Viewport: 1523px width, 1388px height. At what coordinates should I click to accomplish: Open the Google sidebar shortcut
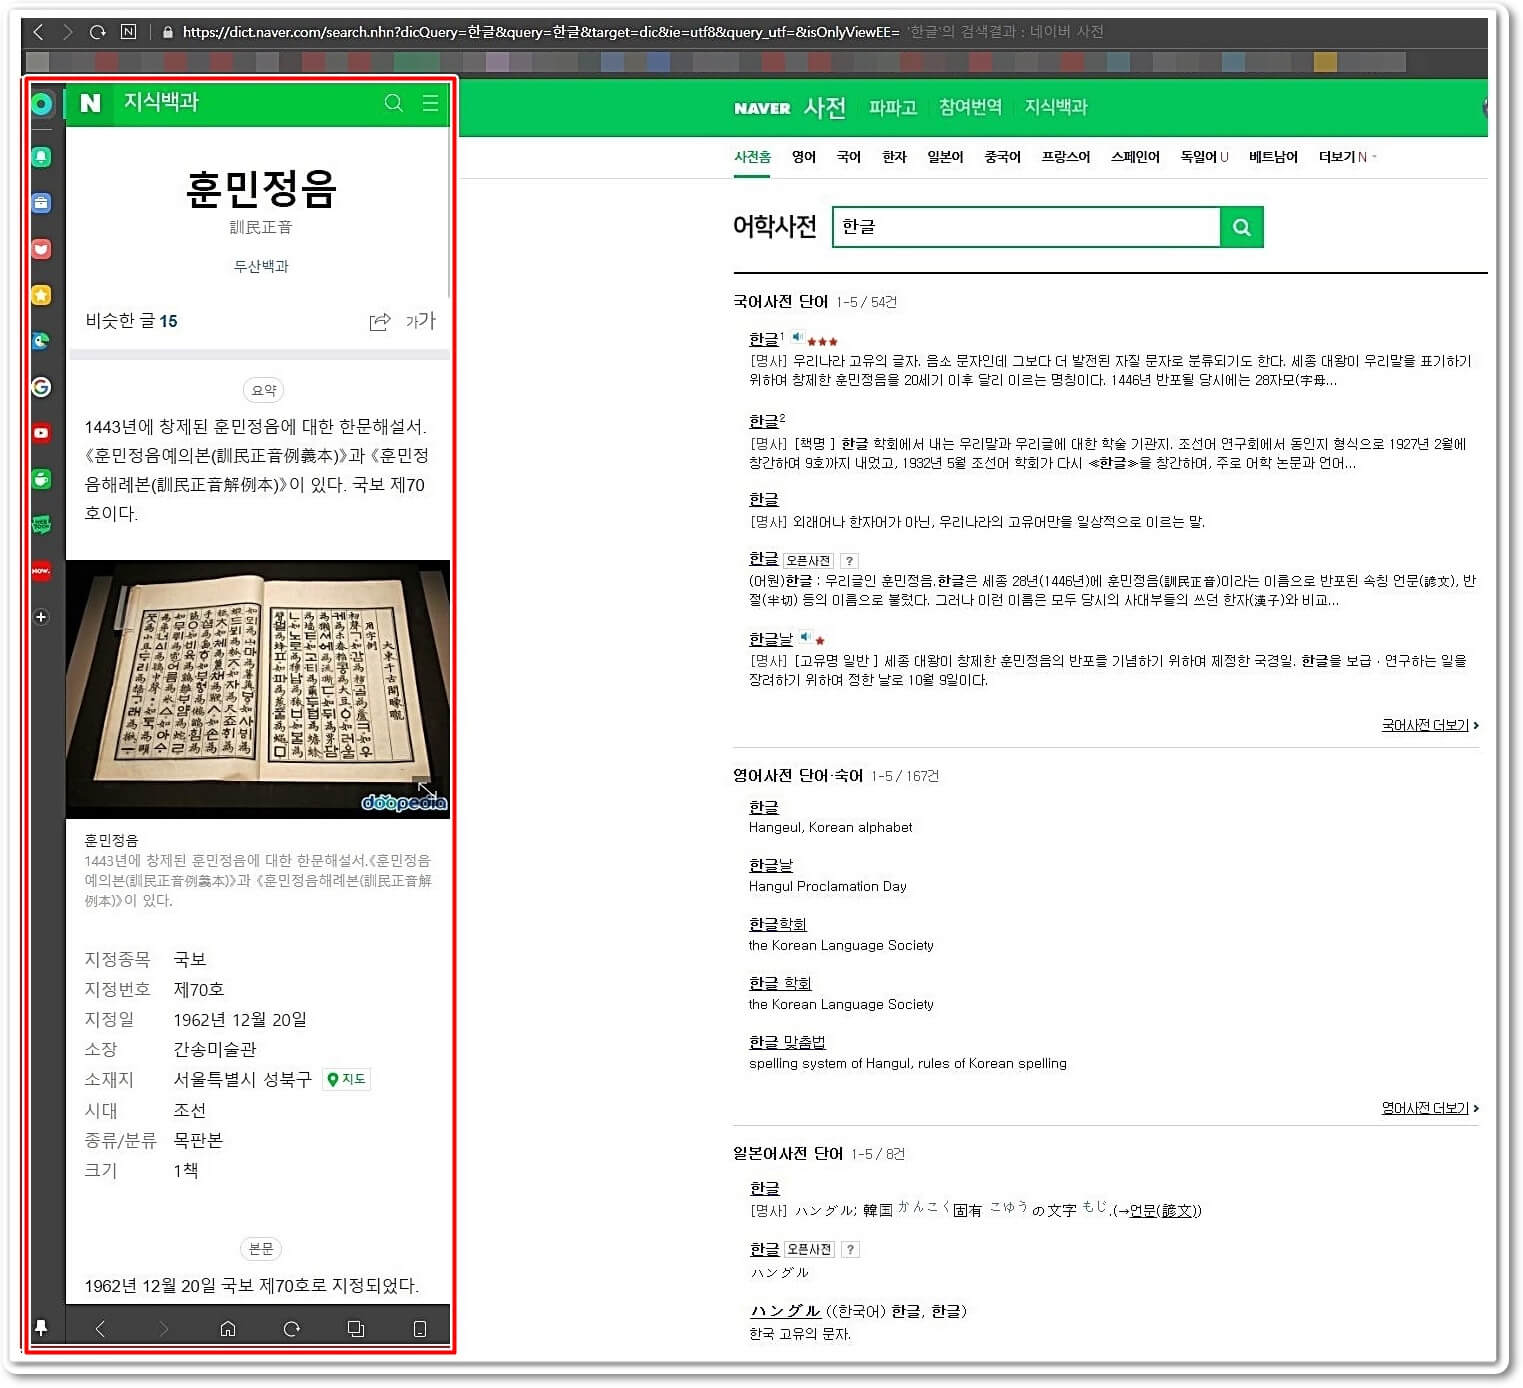(x=41, y=387)
